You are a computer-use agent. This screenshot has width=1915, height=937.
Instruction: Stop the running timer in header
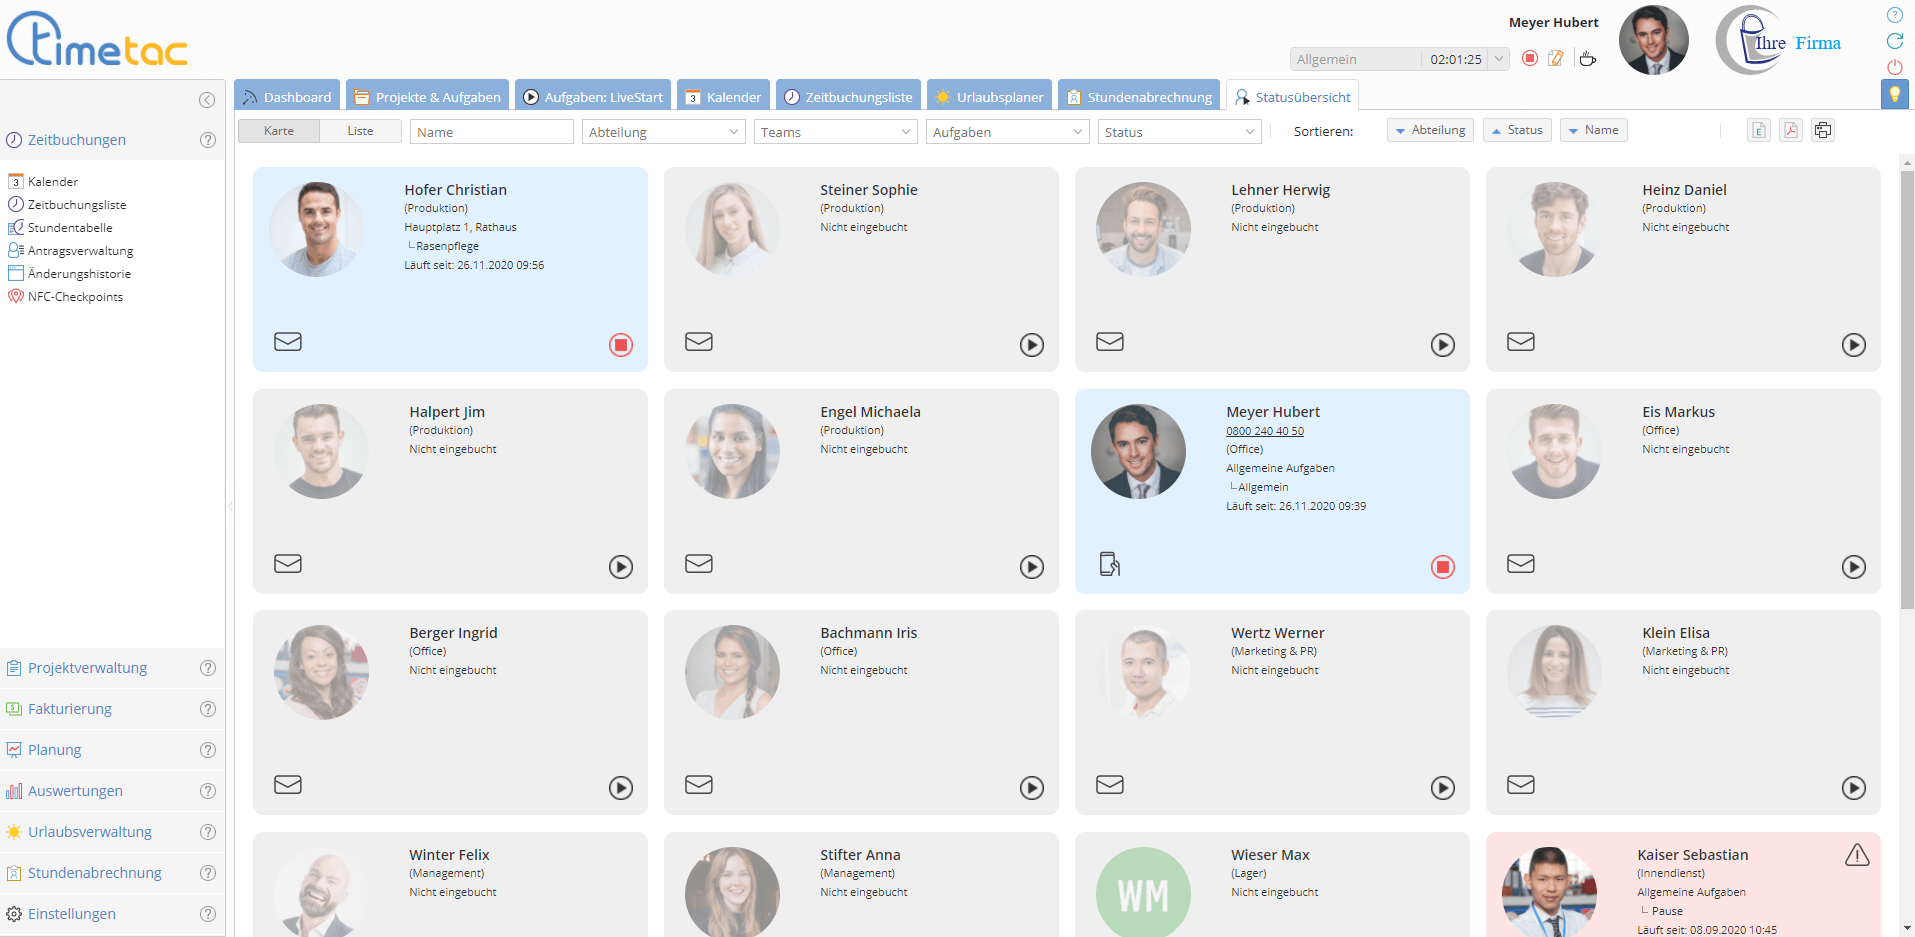(x=1529, y=59)
